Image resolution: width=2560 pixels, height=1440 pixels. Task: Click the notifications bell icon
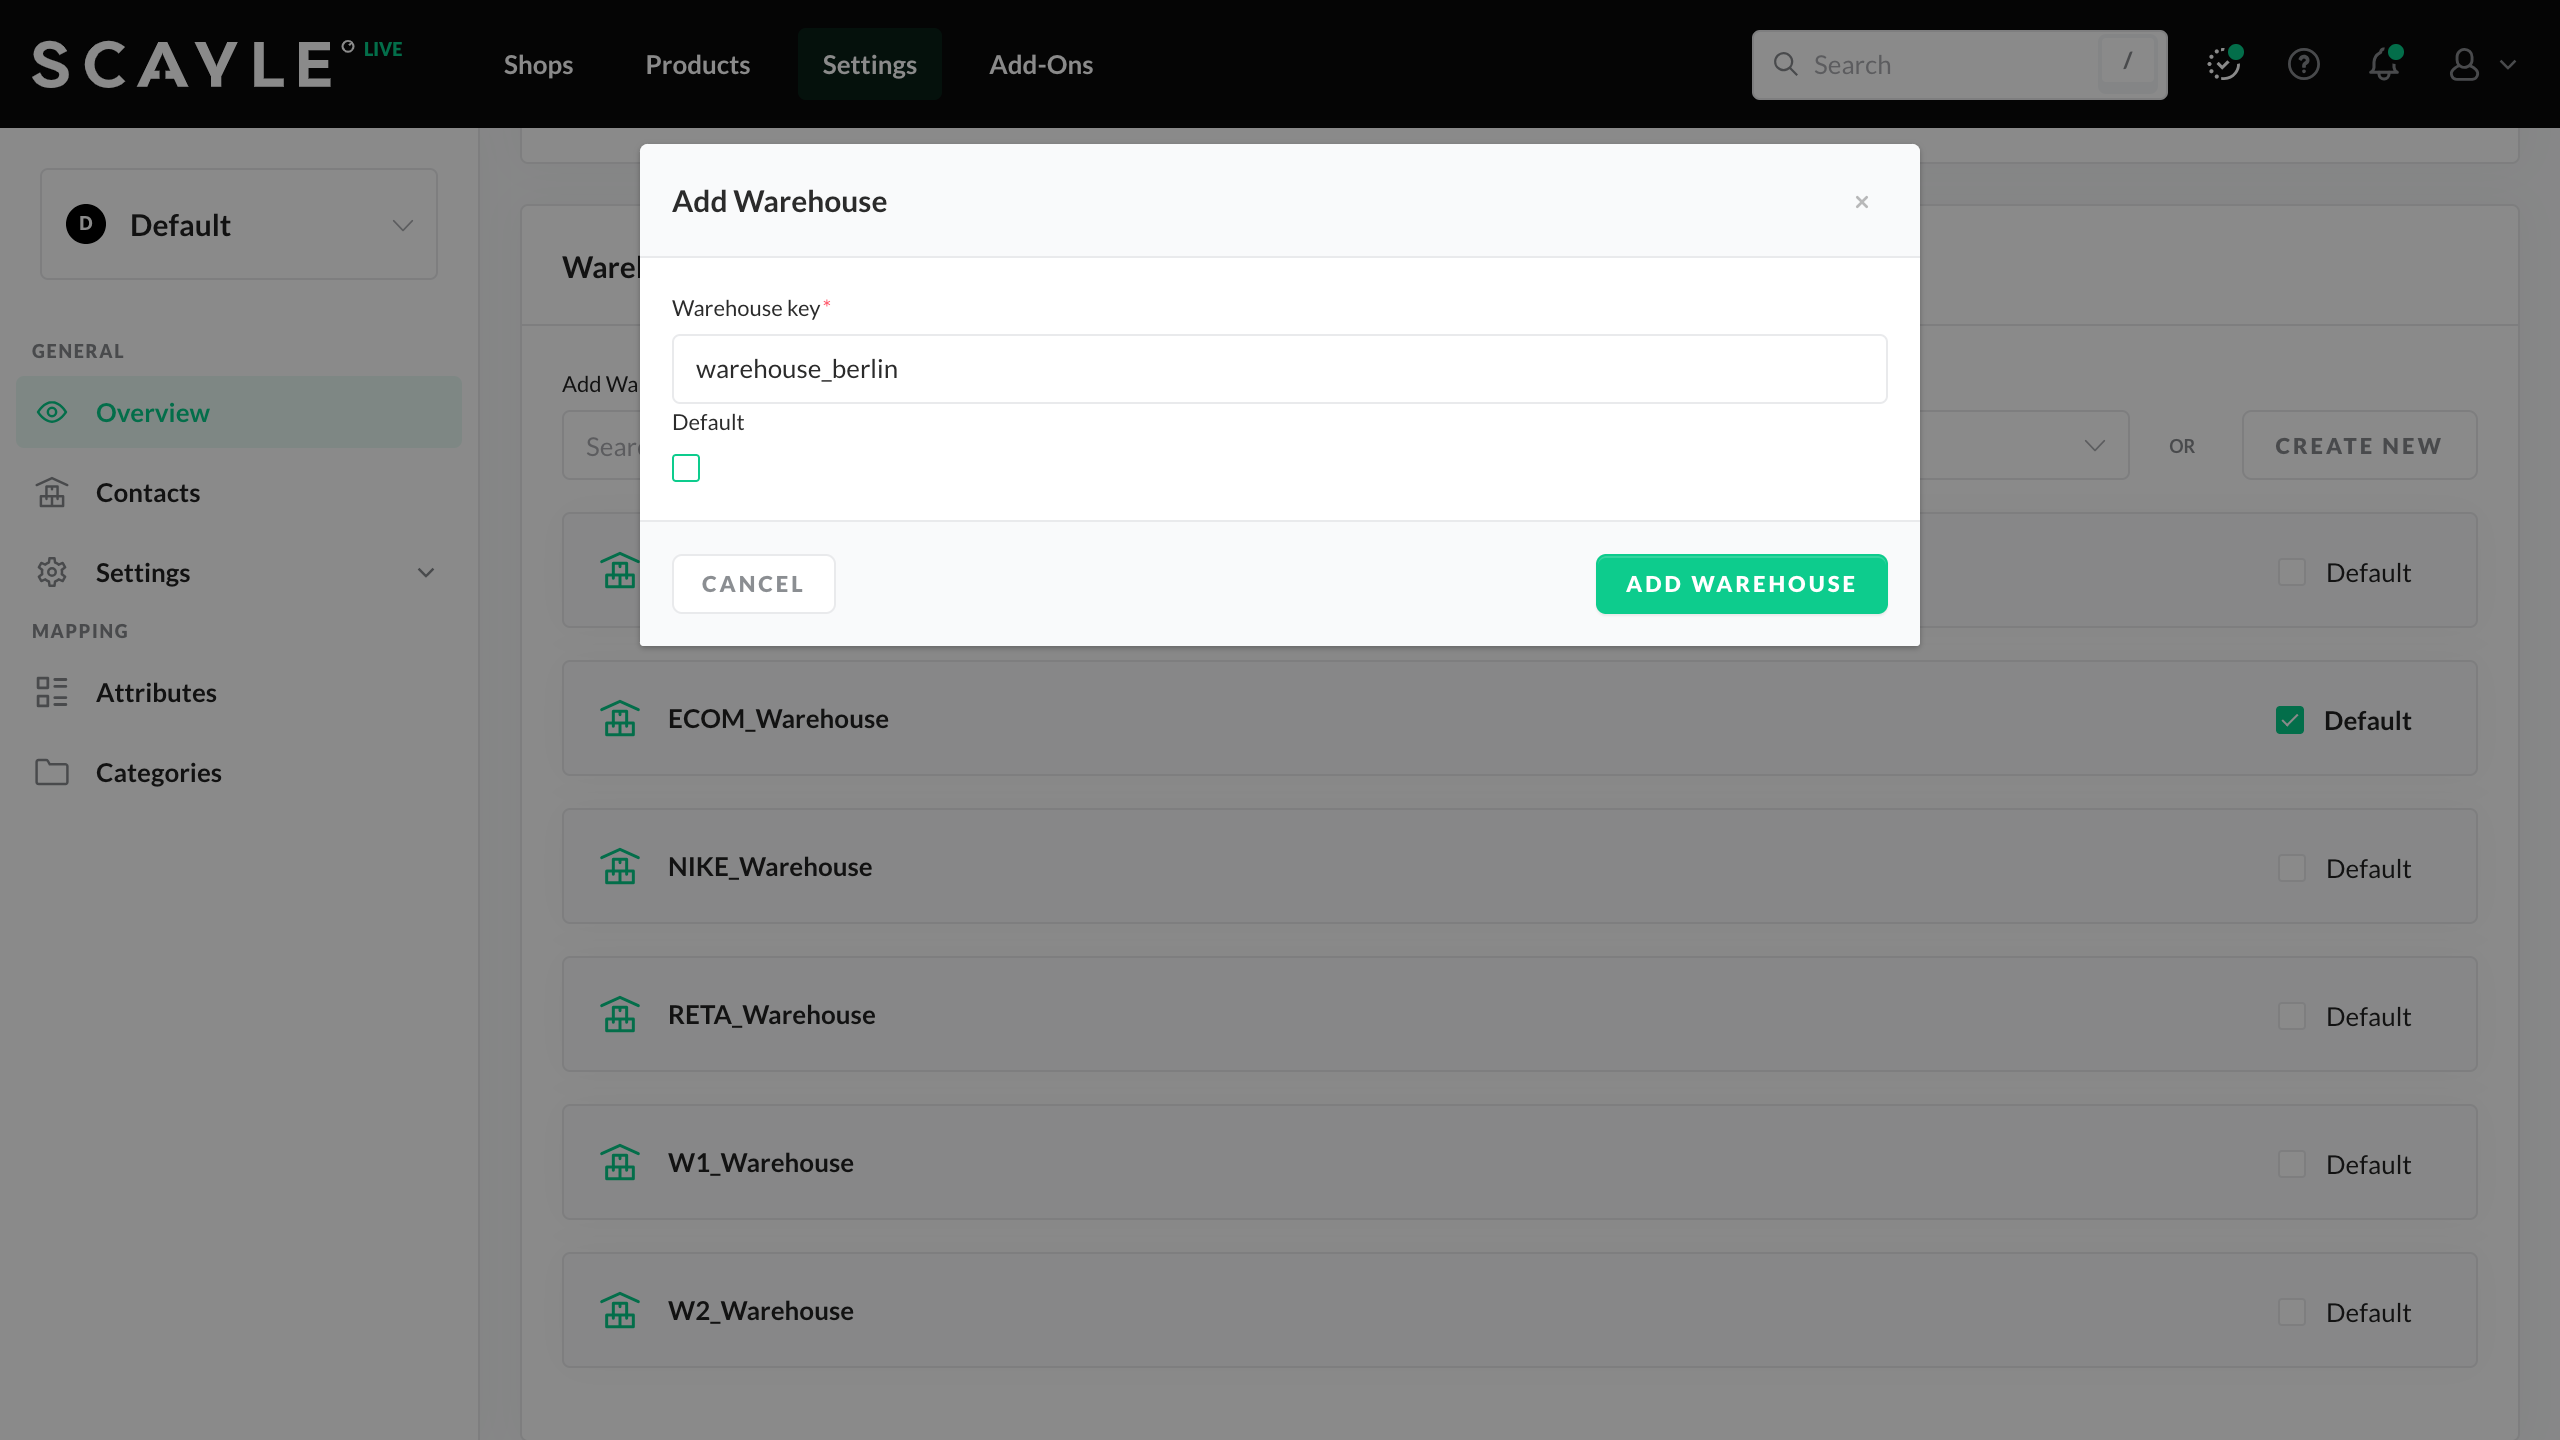click(2384, 65)
